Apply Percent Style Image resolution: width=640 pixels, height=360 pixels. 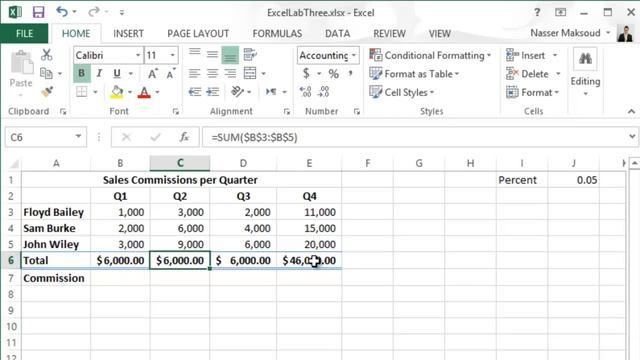pos(333,73)
